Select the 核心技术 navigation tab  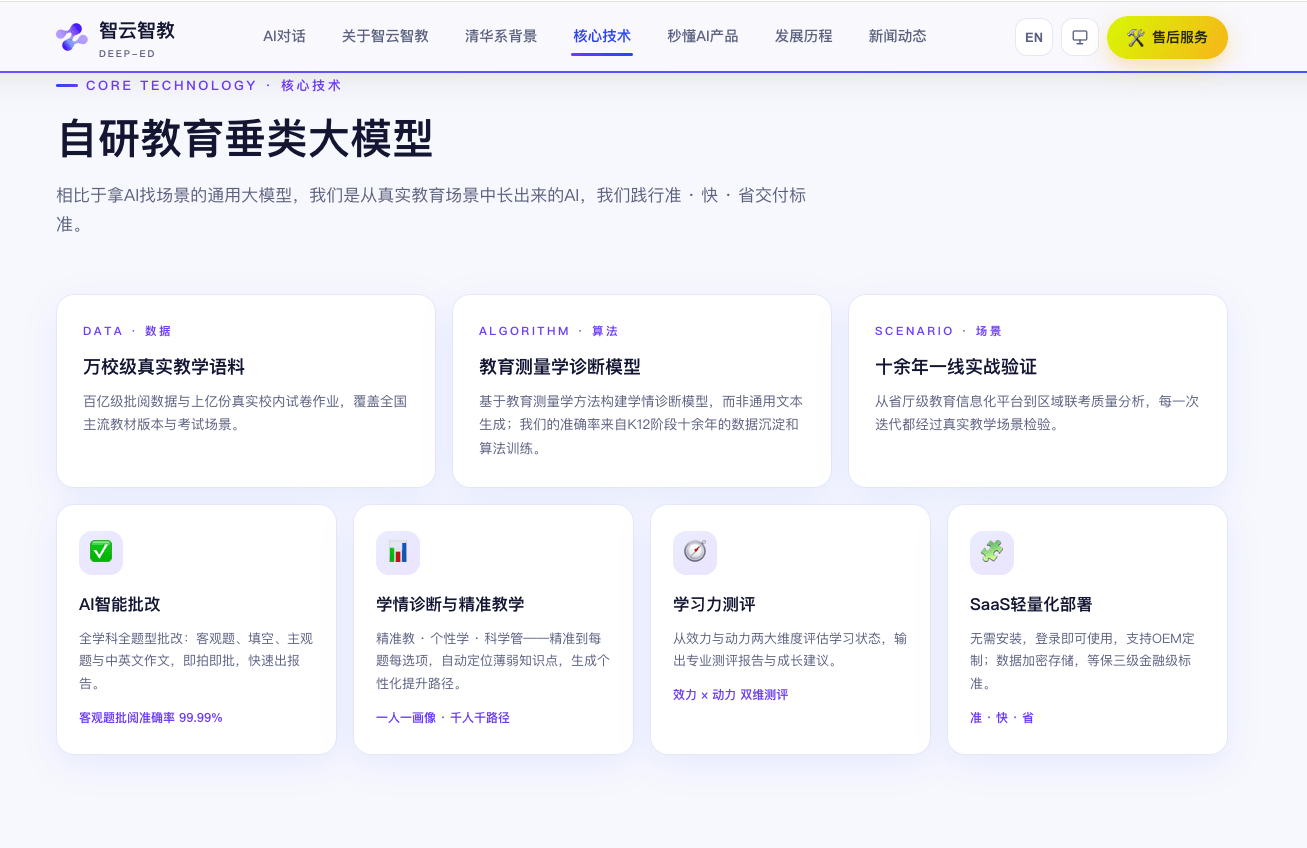click(602, 36)
